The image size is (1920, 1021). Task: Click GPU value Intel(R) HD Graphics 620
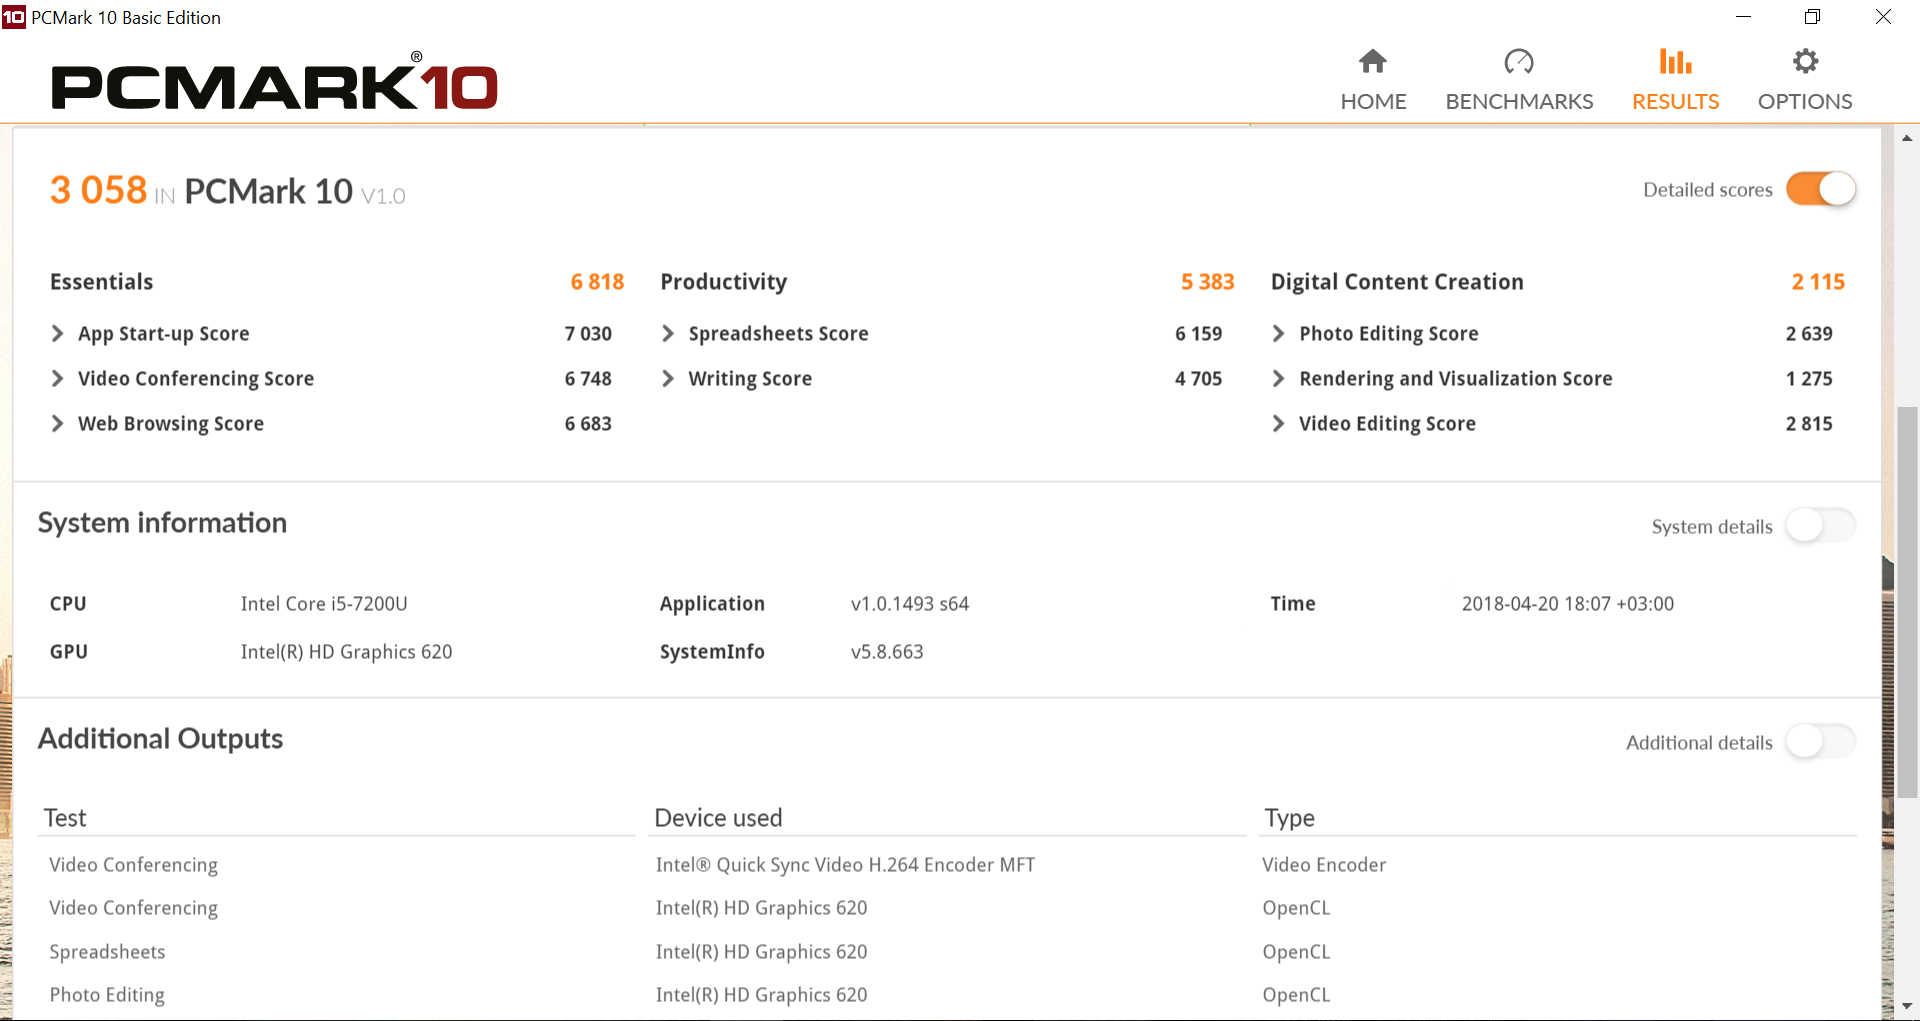tap(346, 652)
